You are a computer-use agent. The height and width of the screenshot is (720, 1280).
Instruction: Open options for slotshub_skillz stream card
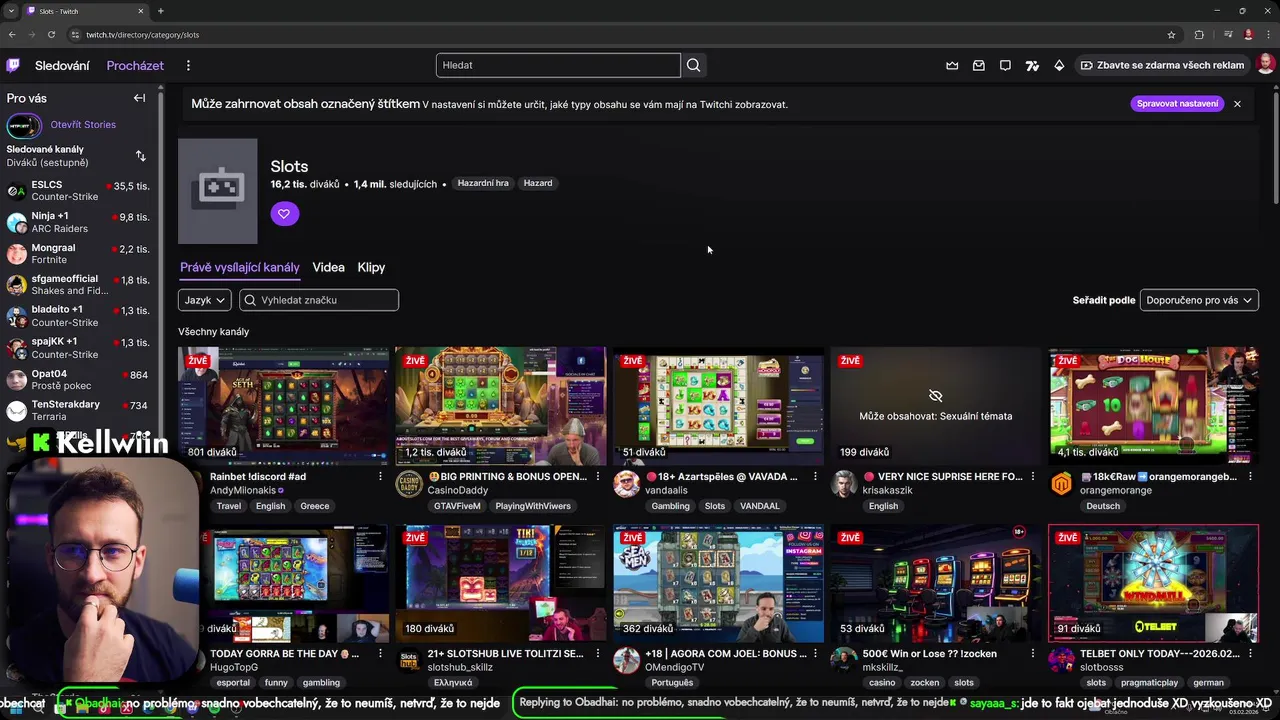pos(598,654)
